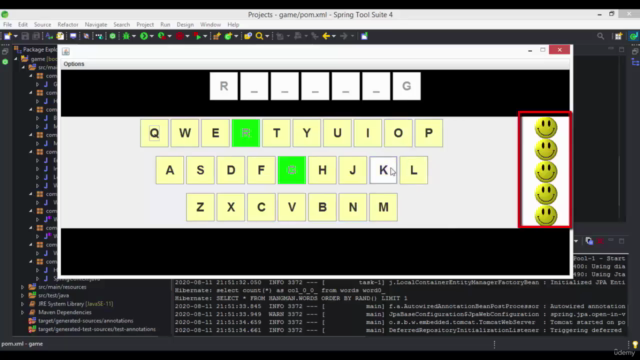Click the lightbulb tip icon in status bar

point(635,344)
